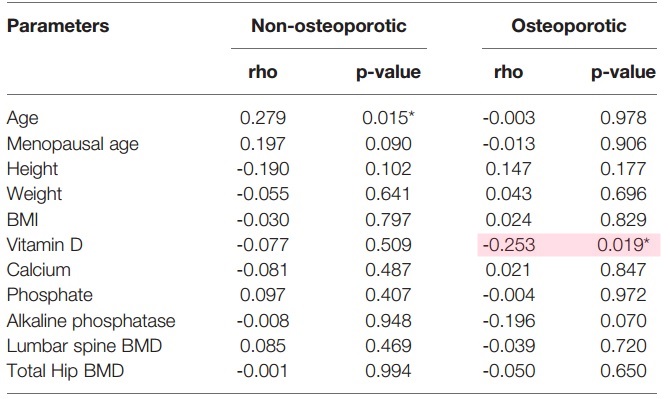Select Height rho value -0.190

[263, 169]
